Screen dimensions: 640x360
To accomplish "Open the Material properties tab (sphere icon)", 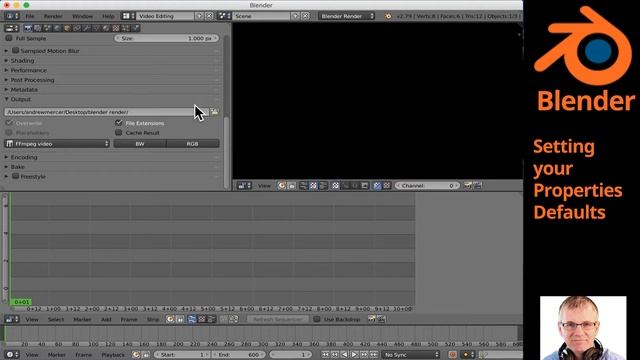I will [106, 28].
